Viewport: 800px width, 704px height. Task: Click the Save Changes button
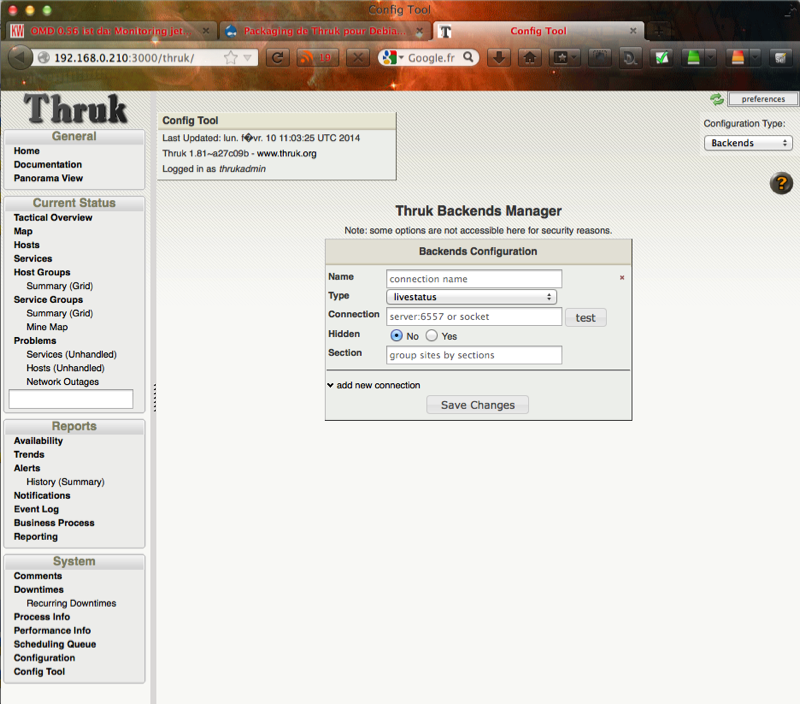pyautogui.click(x=477, y=405)
